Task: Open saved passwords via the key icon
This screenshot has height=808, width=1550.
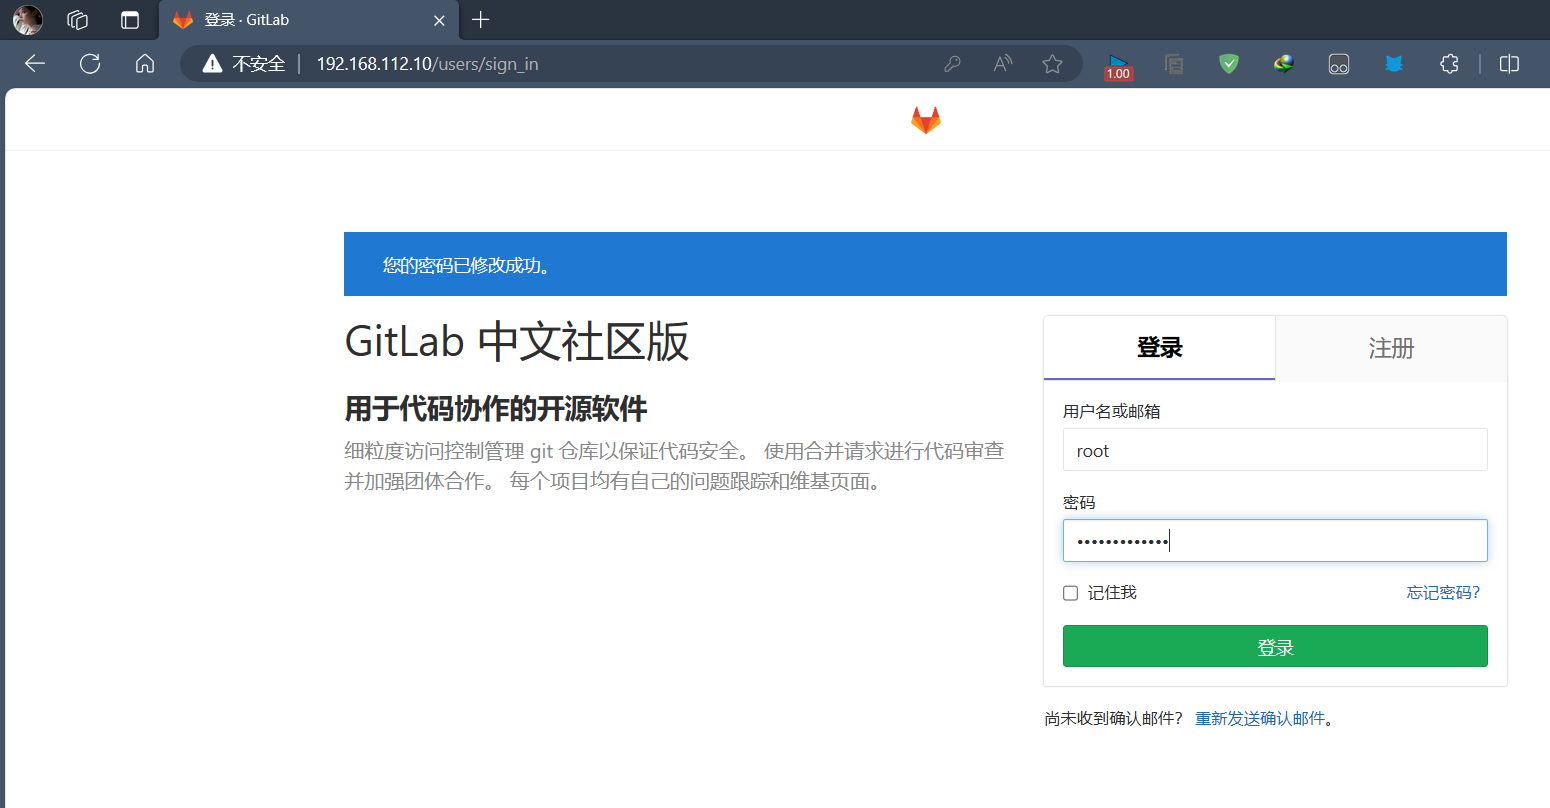Action: tap(952, 64)
